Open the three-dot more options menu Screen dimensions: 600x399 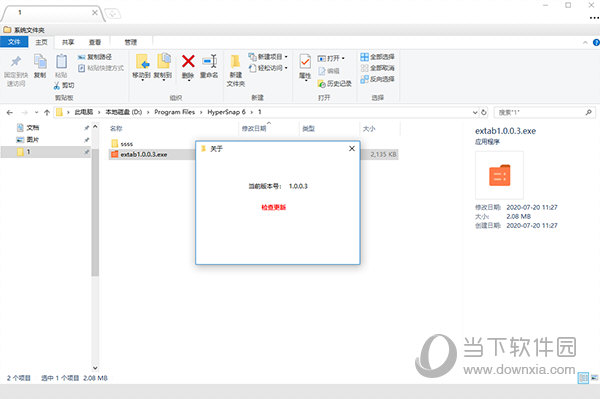[594, 18]
